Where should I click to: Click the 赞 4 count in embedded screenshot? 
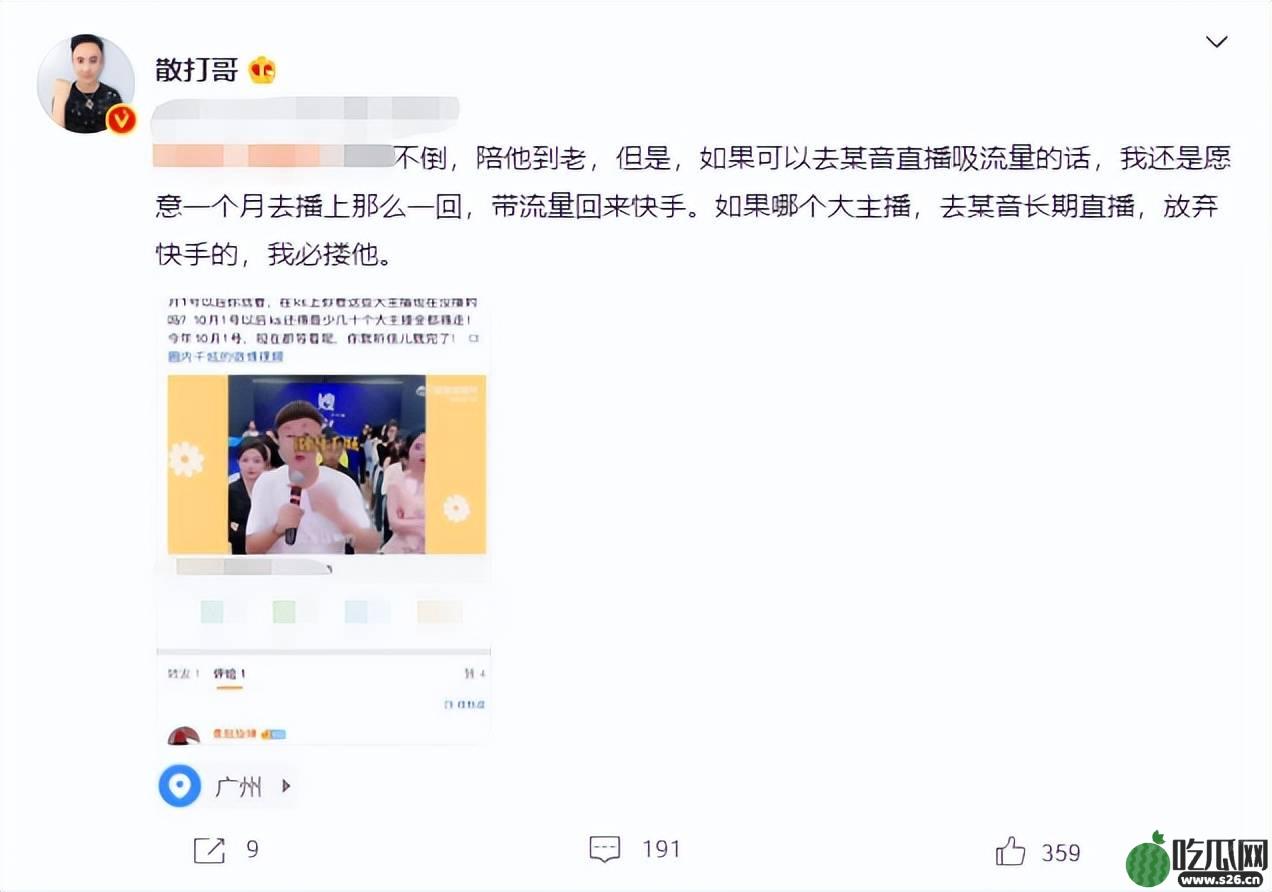pos(476,674)
